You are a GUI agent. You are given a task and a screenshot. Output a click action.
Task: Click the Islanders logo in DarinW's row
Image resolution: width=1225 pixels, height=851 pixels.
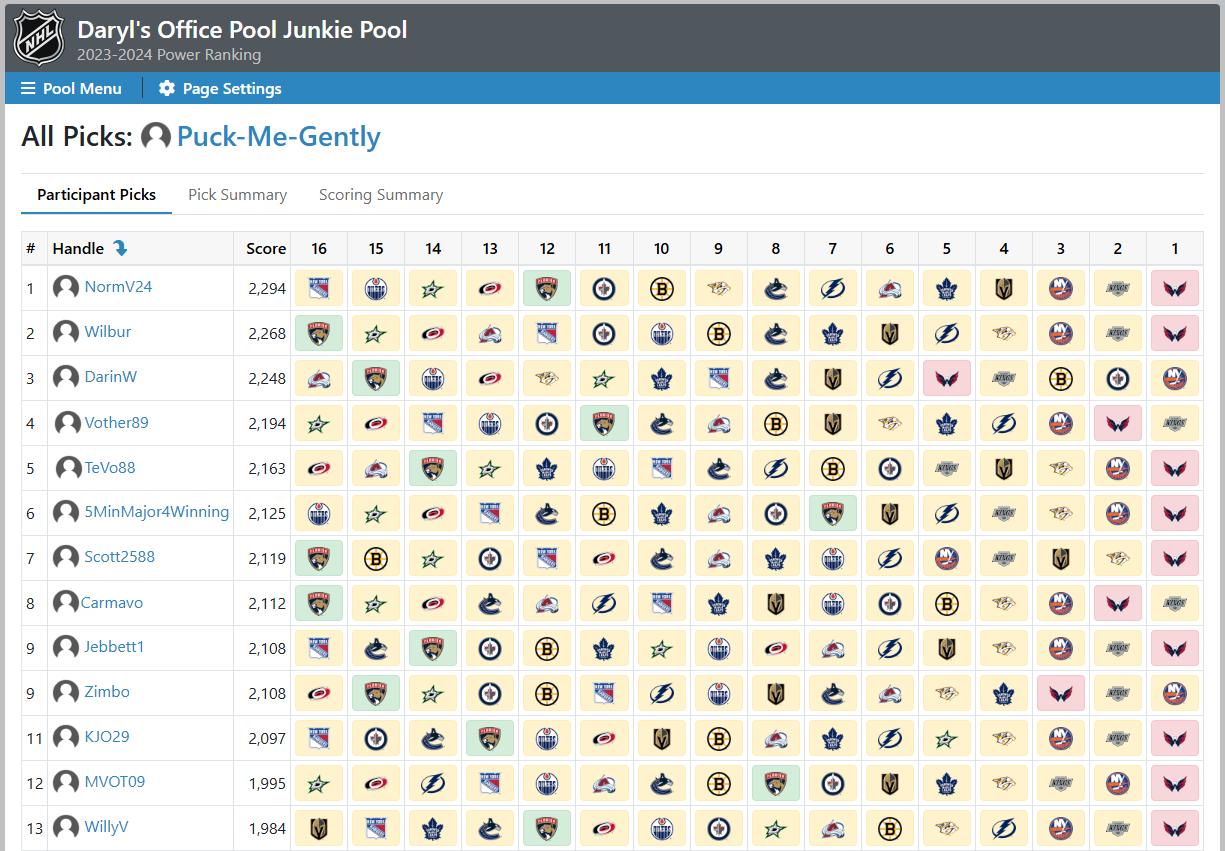[x=1175, y=378]
